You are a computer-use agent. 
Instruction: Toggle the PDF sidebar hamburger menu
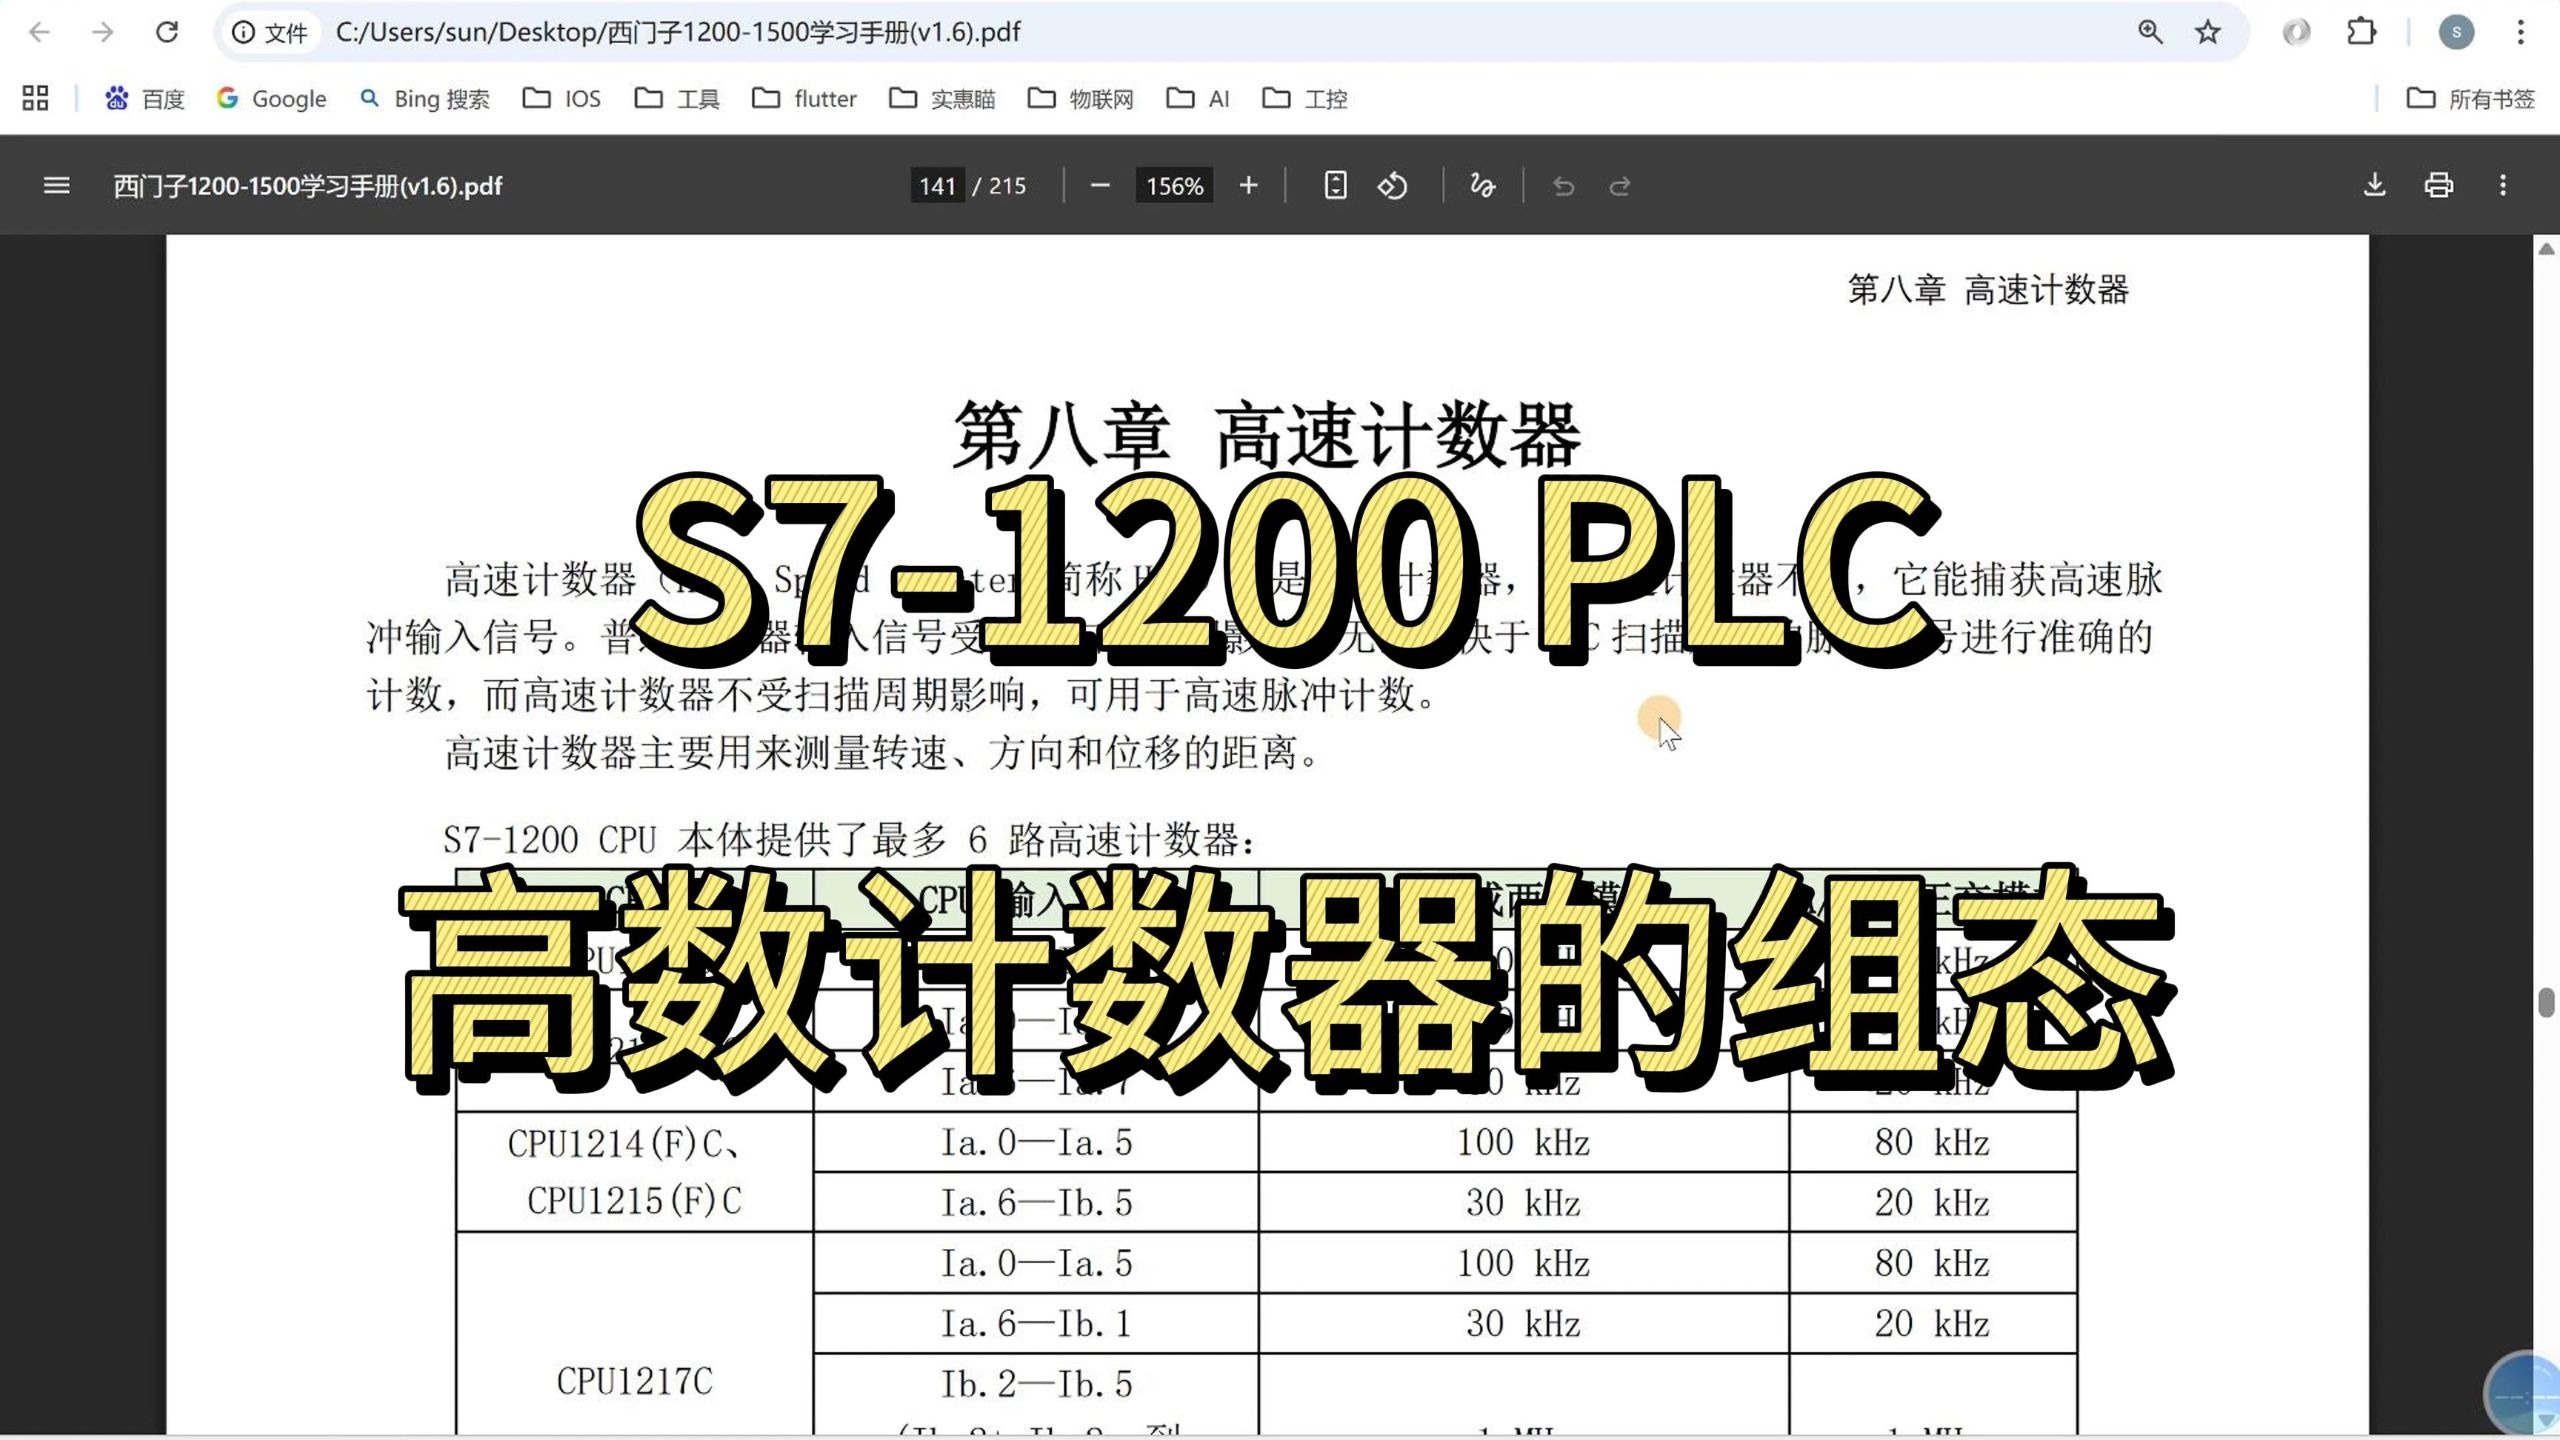point(57,185)
